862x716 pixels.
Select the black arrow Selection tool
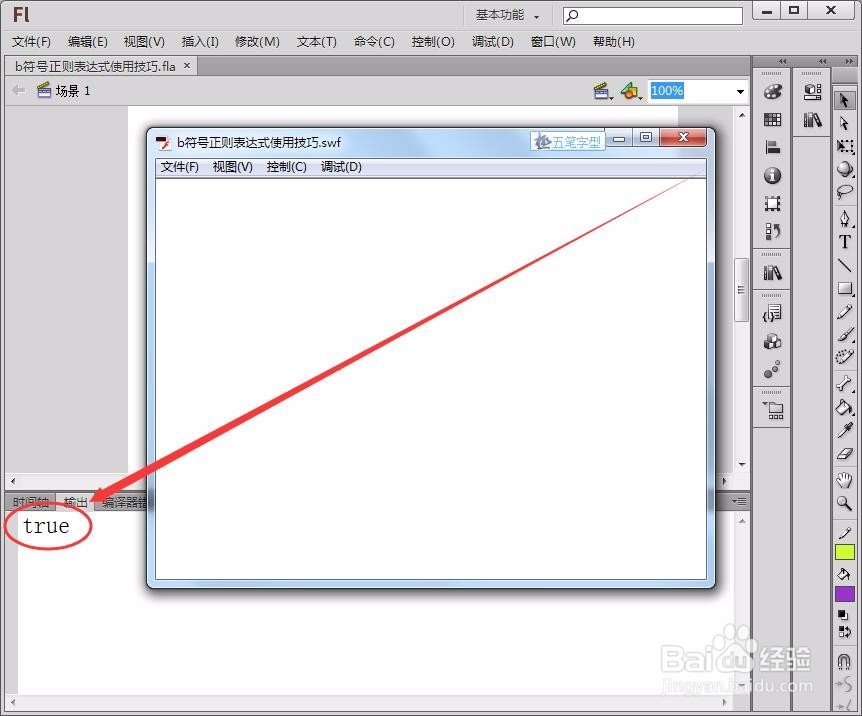844,100
